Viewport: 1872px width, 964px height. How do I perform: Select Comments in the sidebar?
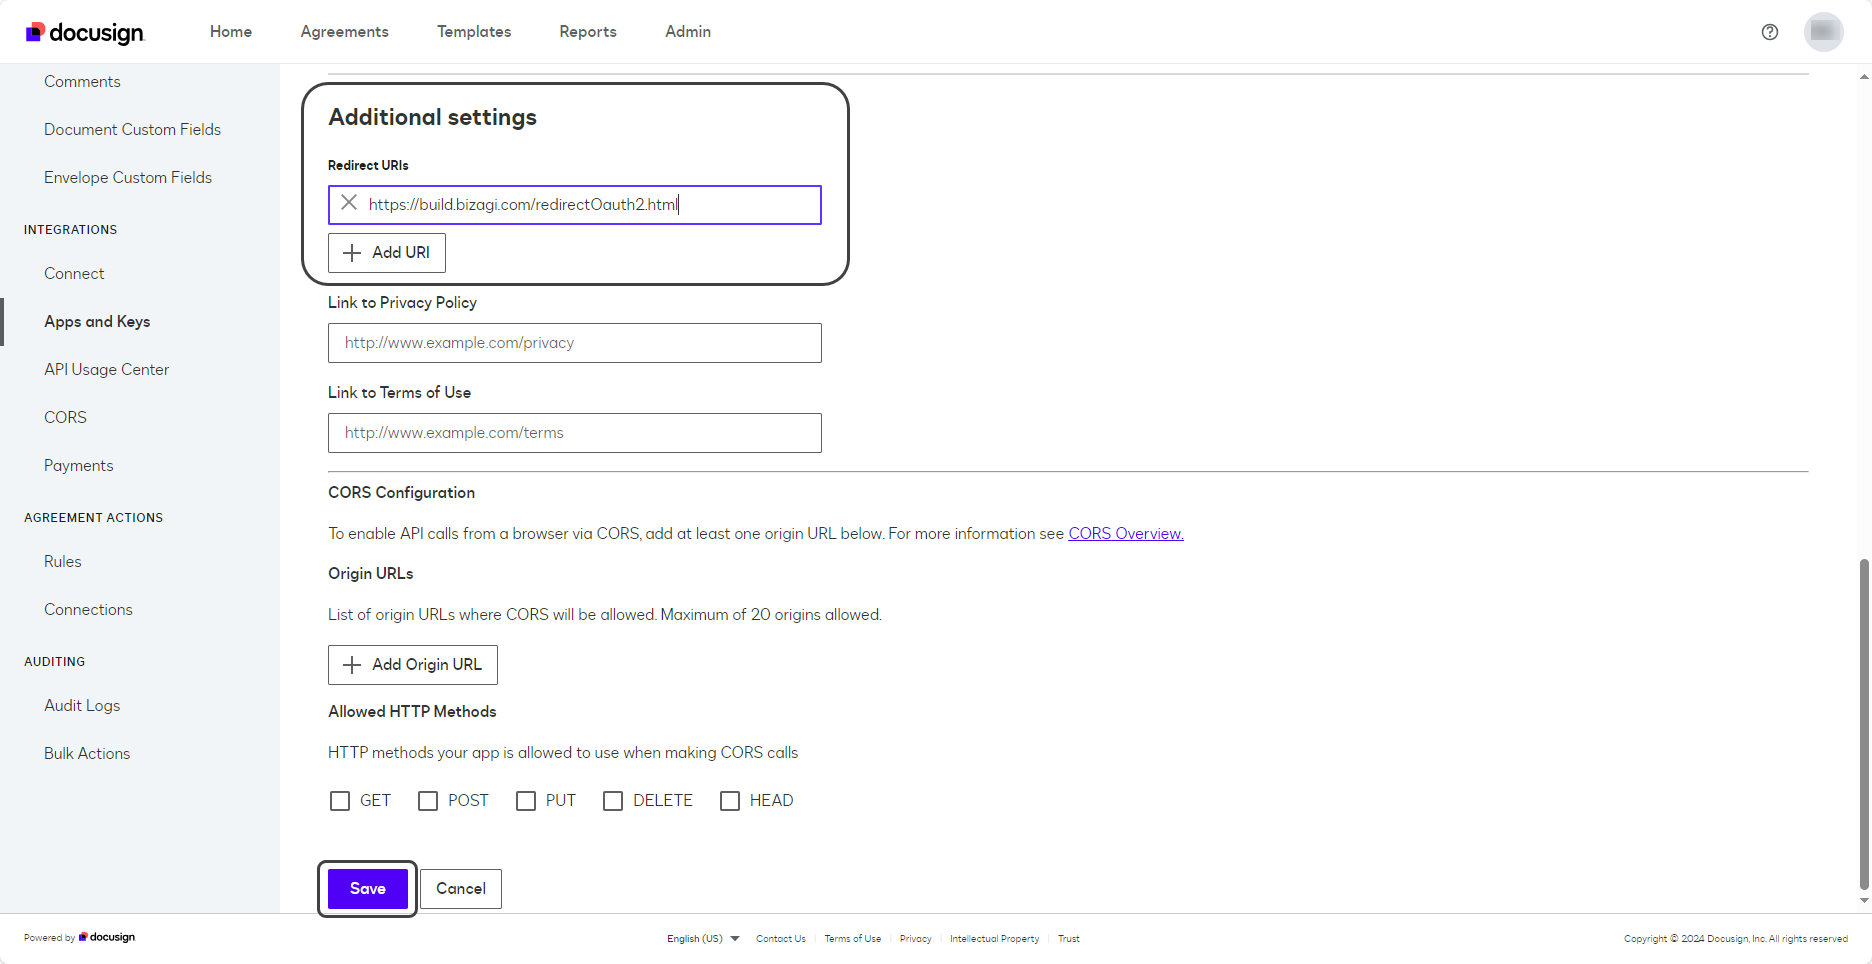(x=82, y=82)
